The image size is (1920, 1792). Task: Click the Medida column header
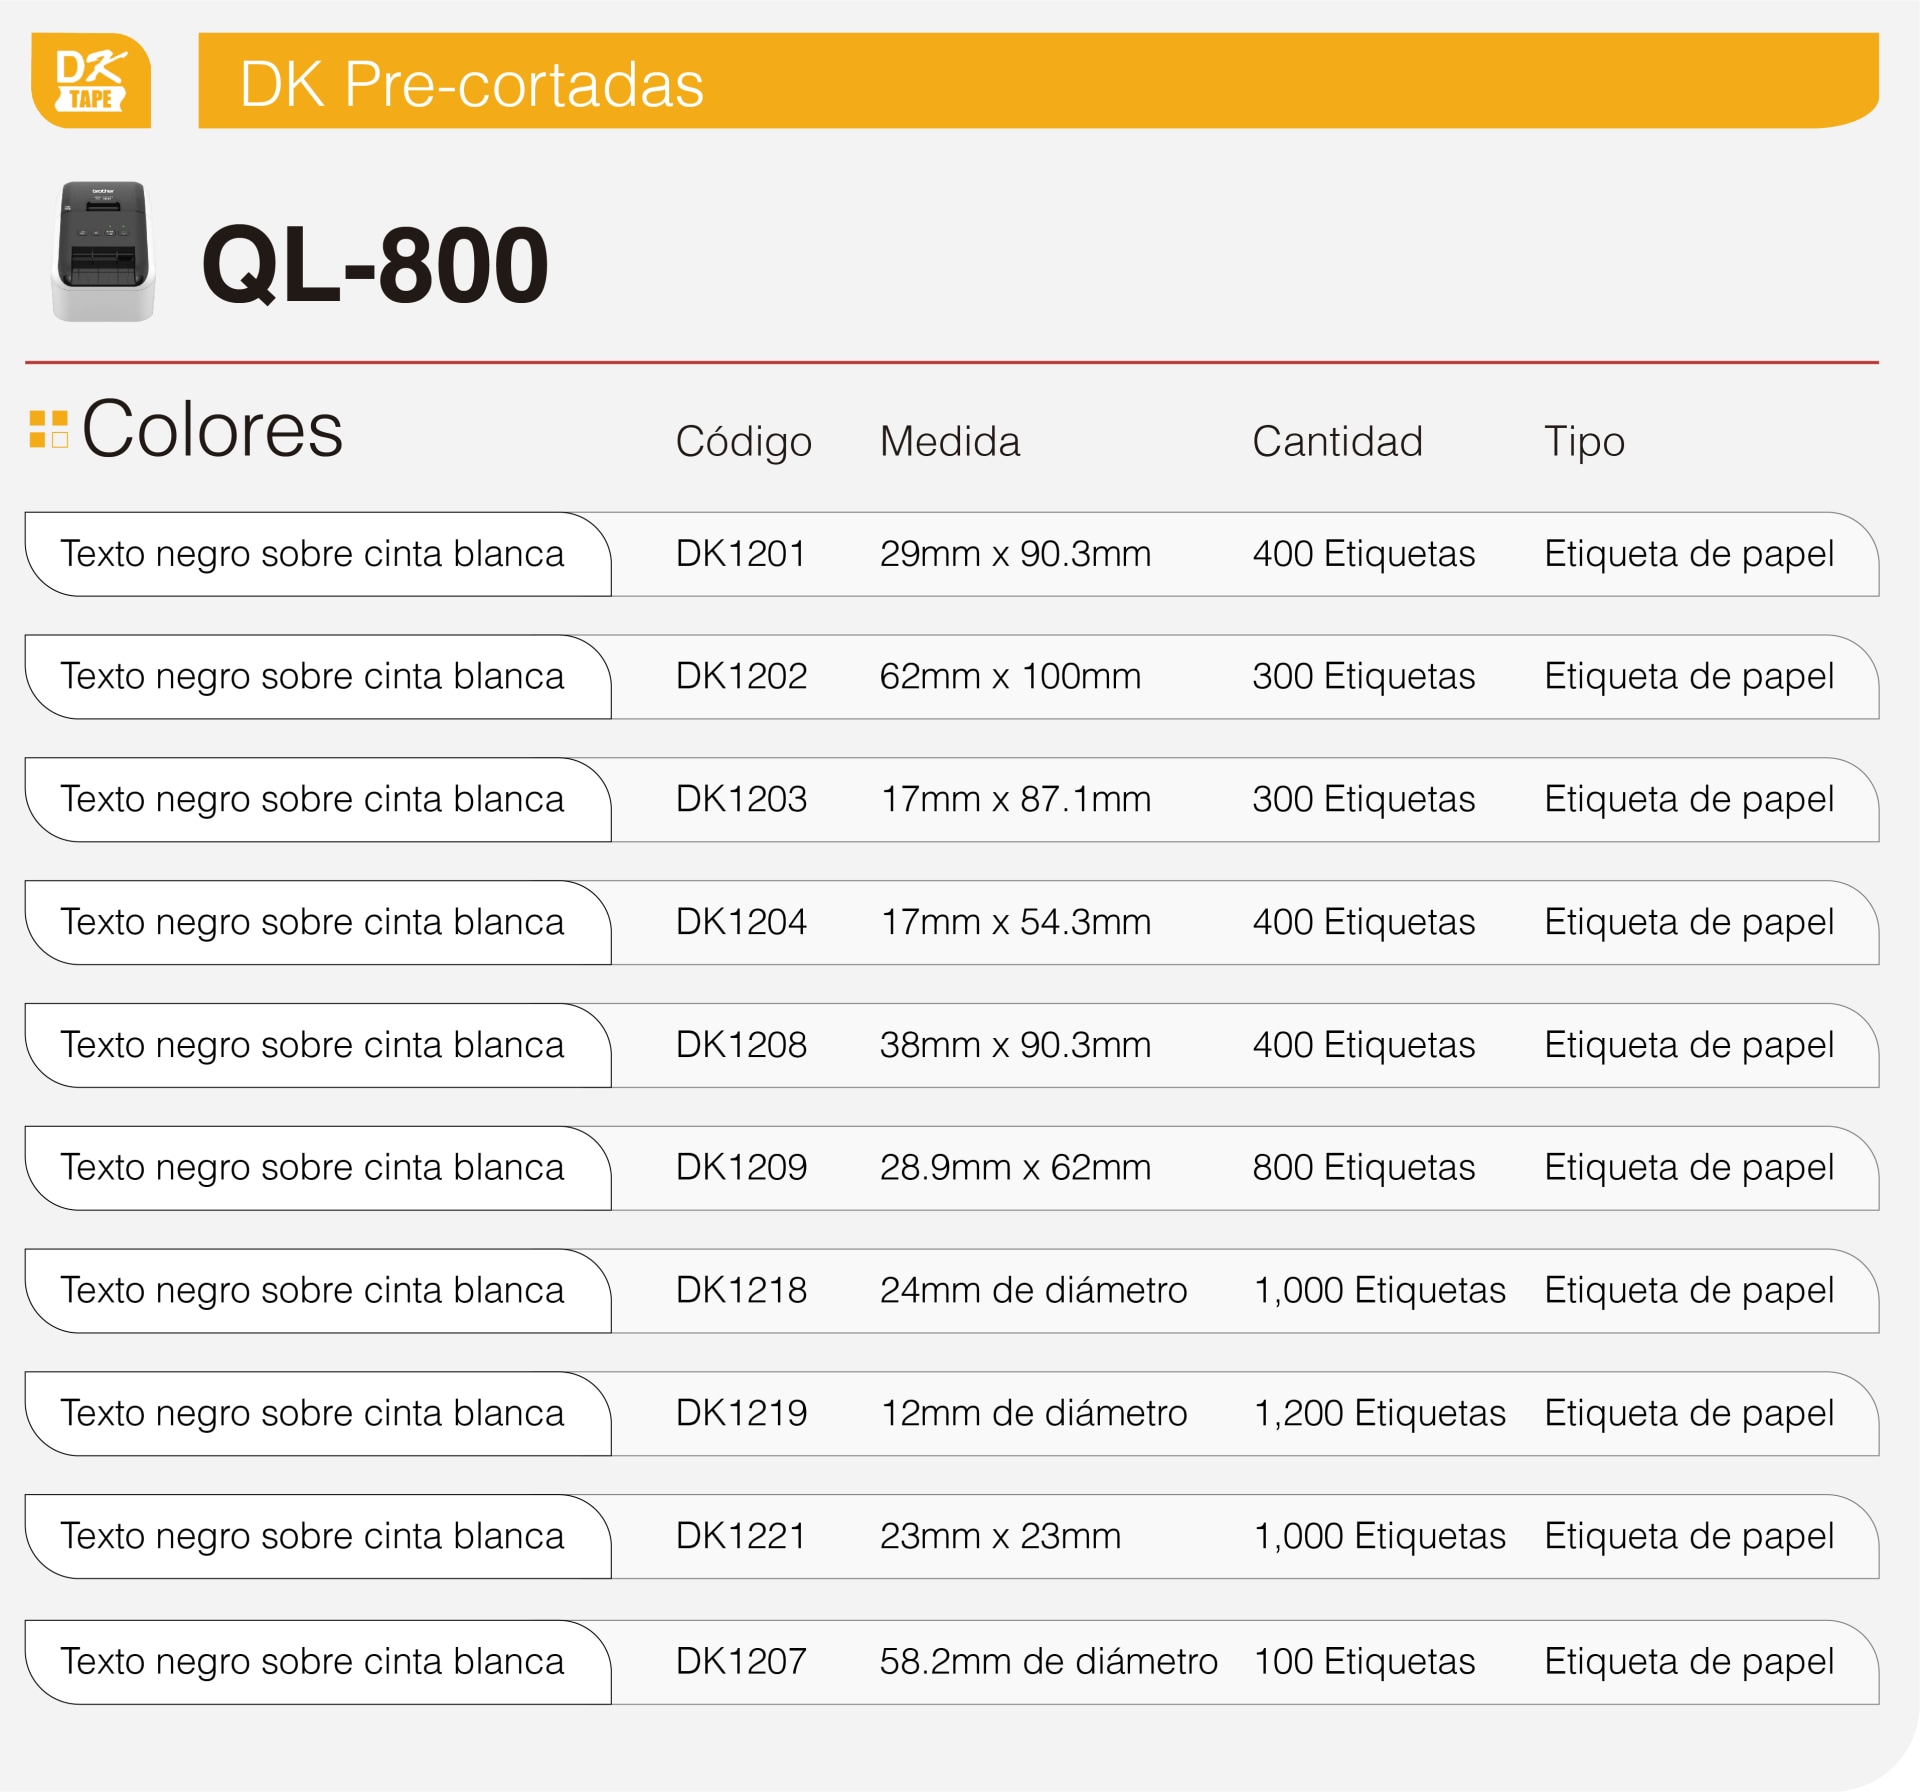tap(950, 442)
